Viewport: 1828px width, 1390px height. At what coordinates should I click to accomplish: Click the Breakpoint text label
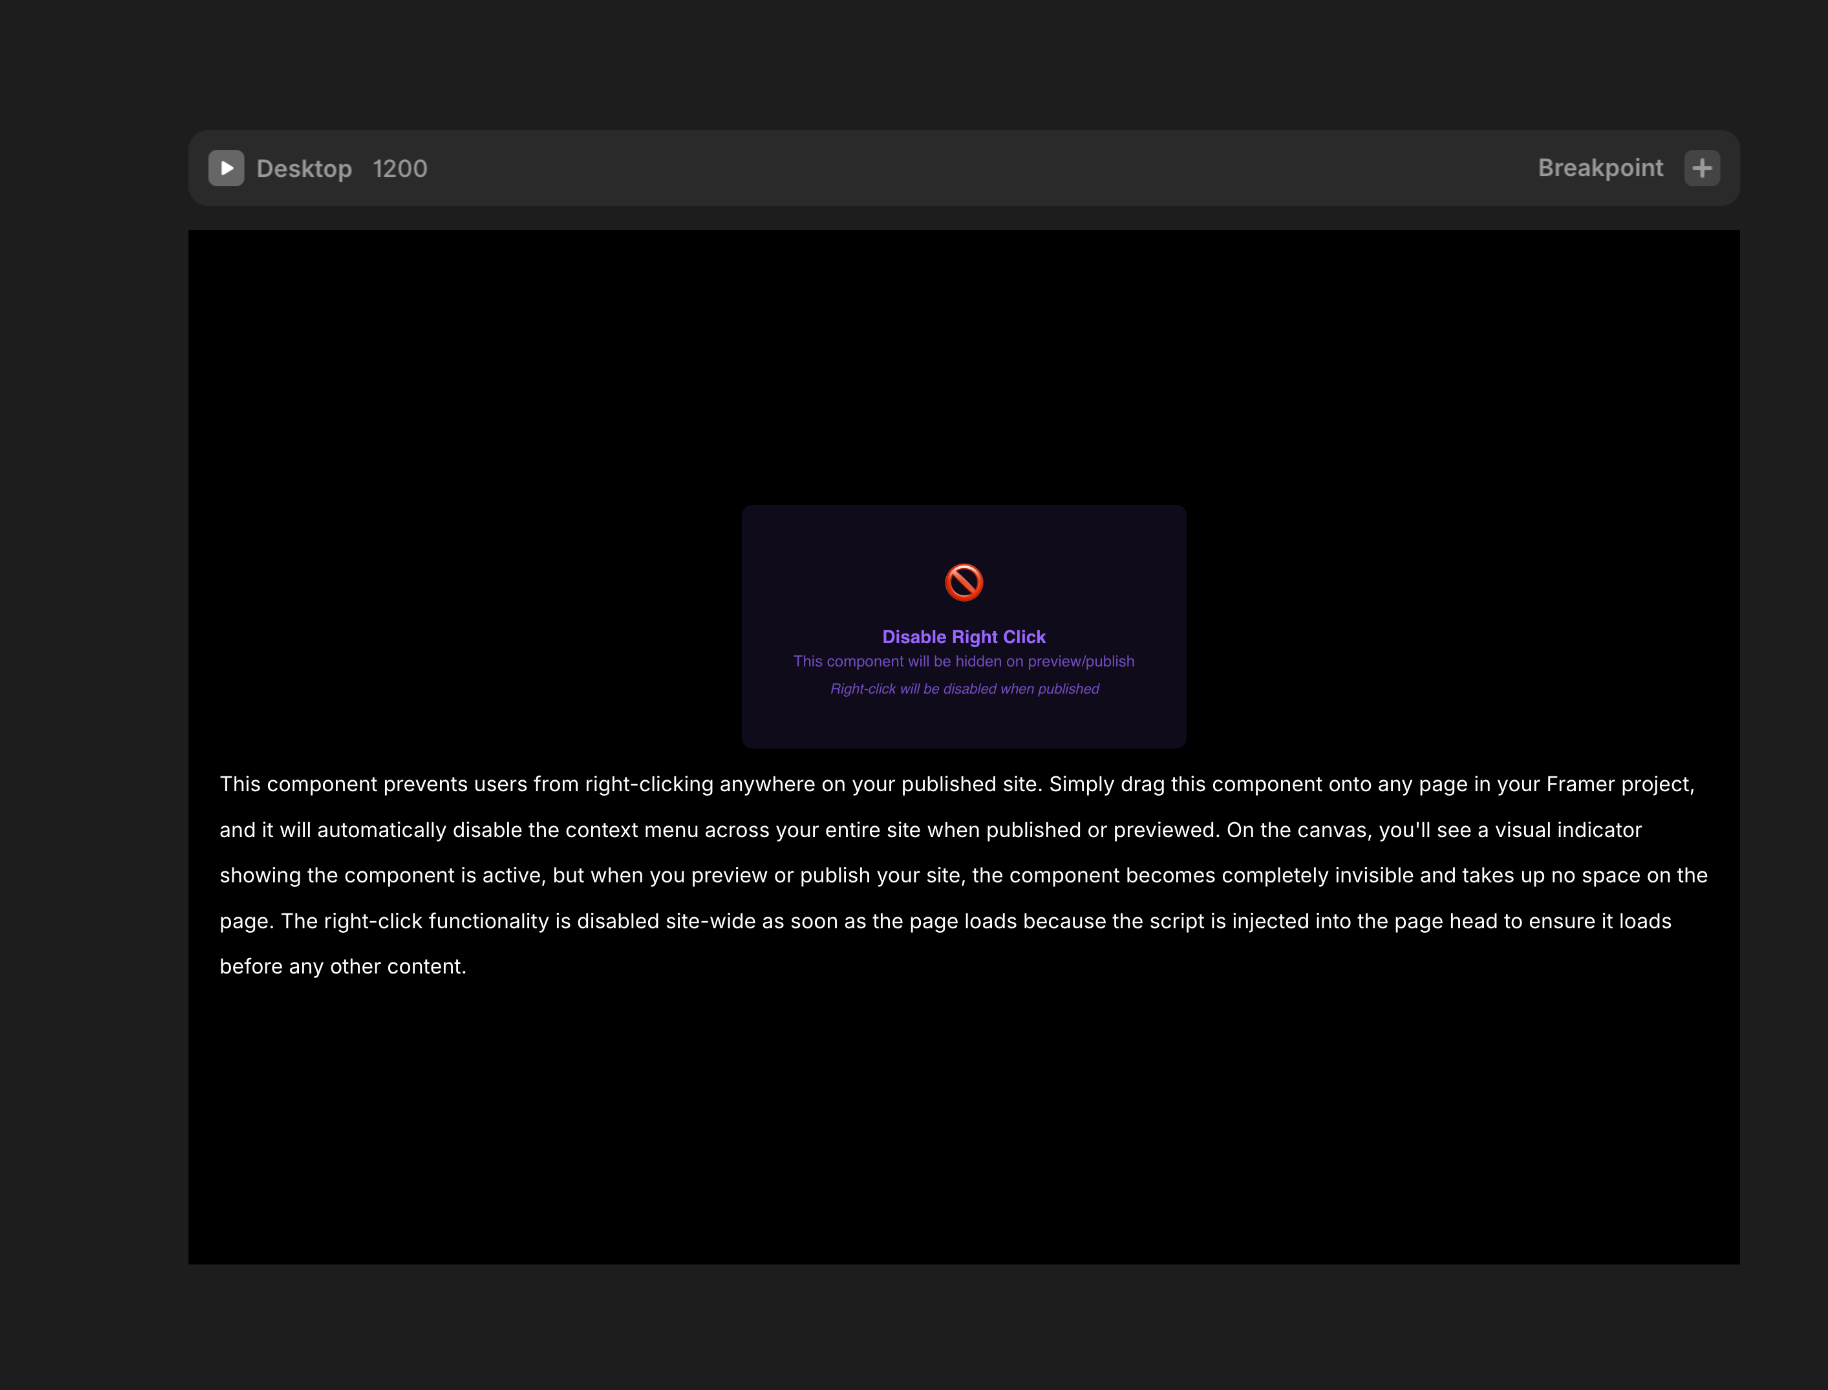pyautogui.click(x=1600, y=168)
